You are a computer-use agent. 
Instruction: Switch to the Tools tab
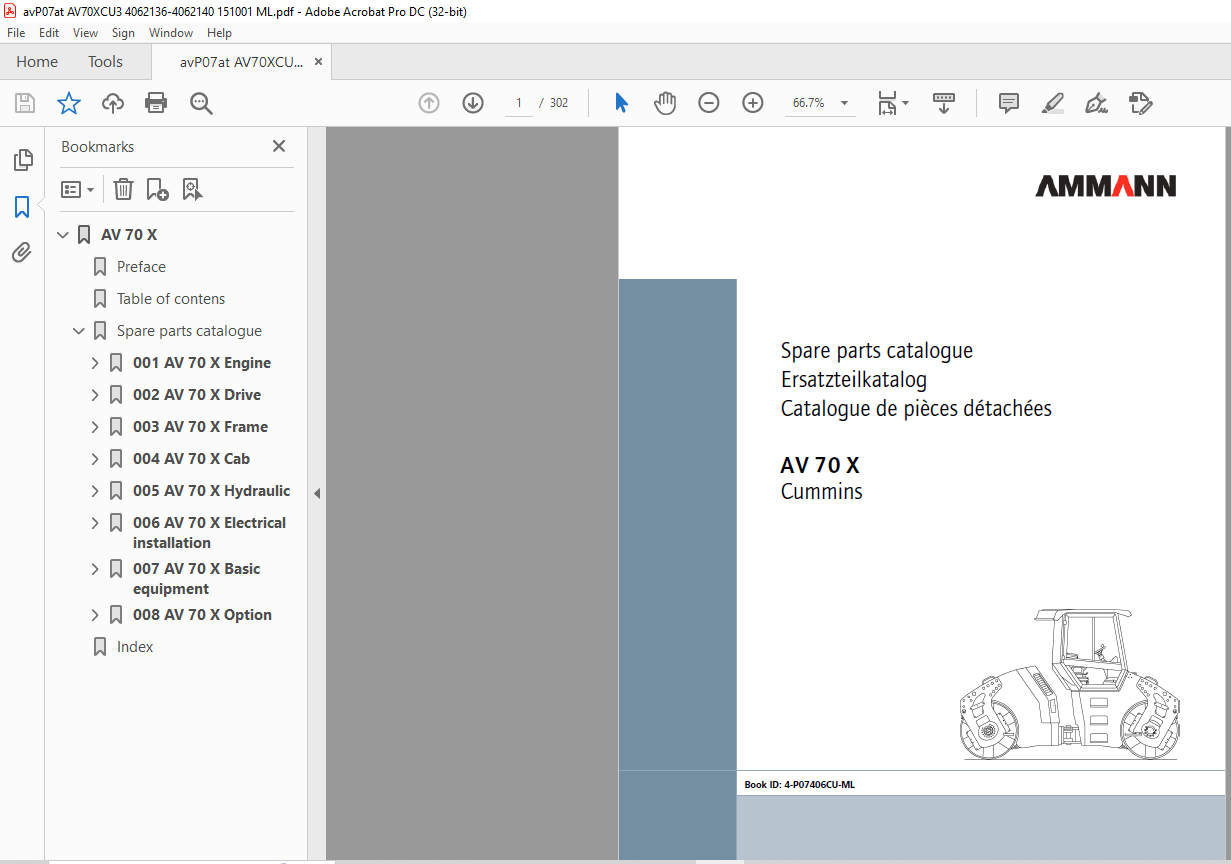click(x=105, y=62)
